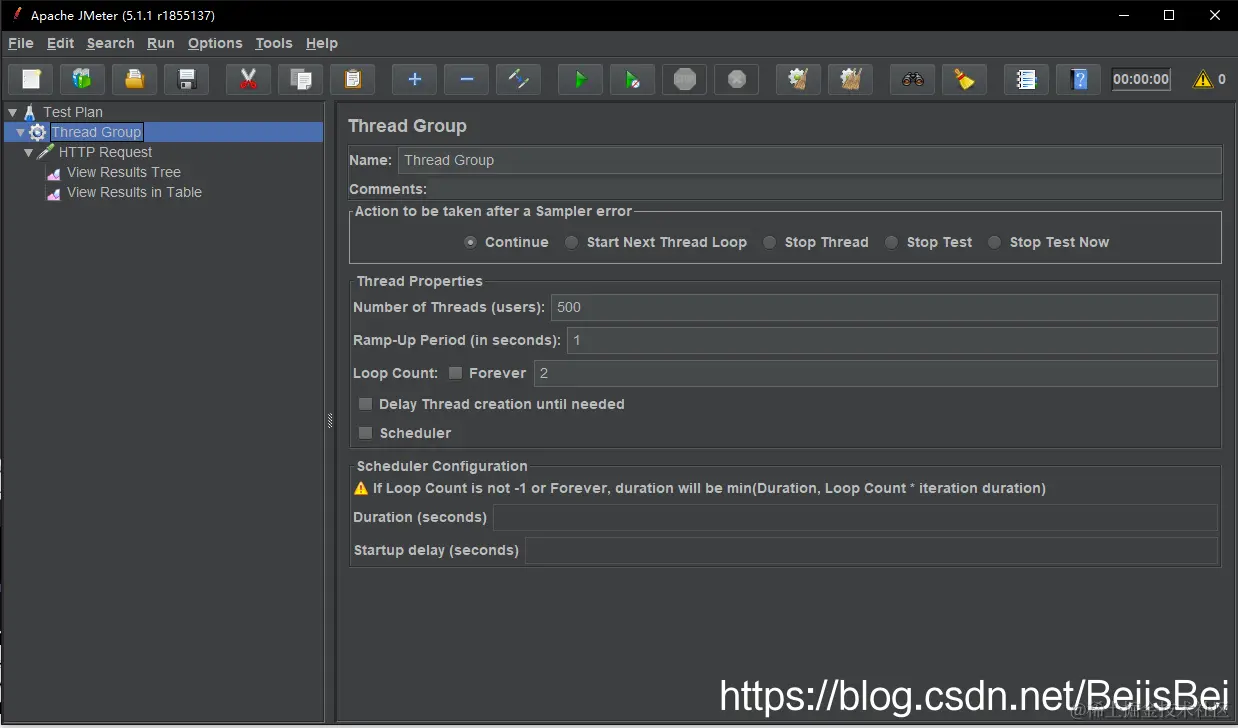Collapse the HTTP Request tree arrow
The width and height of the screenshot is (1238, 728).
[28, 152]
